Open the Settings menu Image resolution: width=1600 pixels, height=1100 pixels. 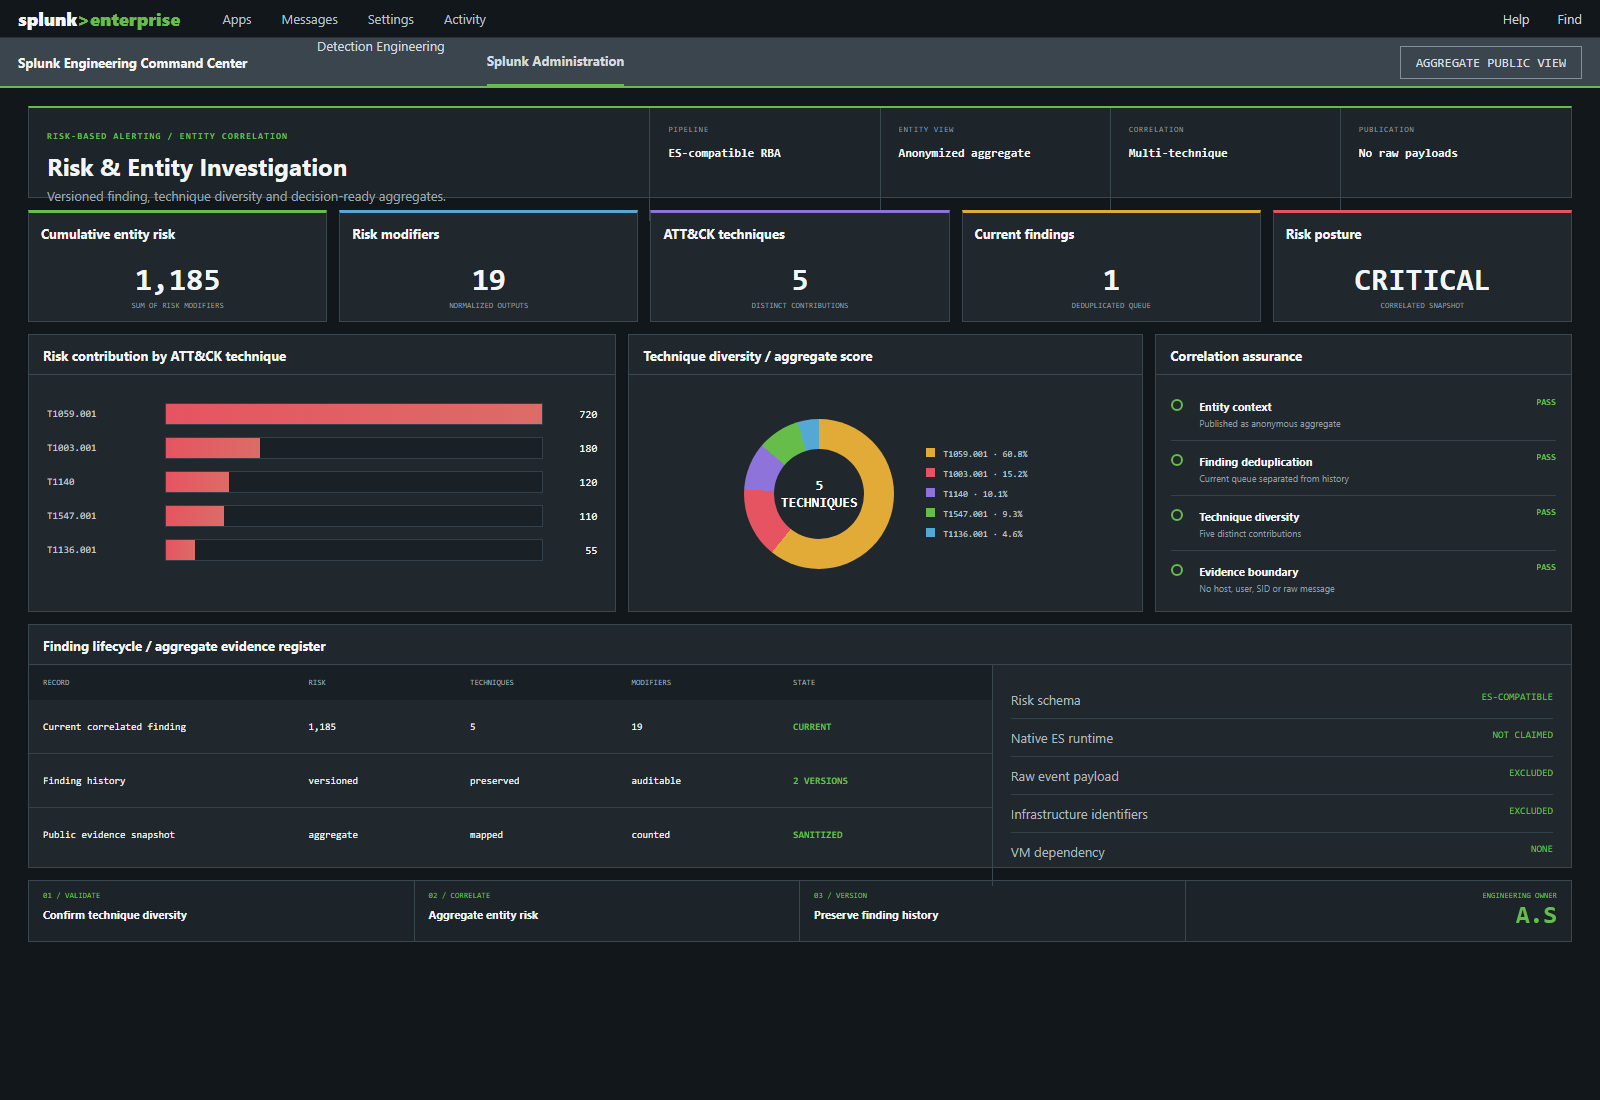coord(390,19)
